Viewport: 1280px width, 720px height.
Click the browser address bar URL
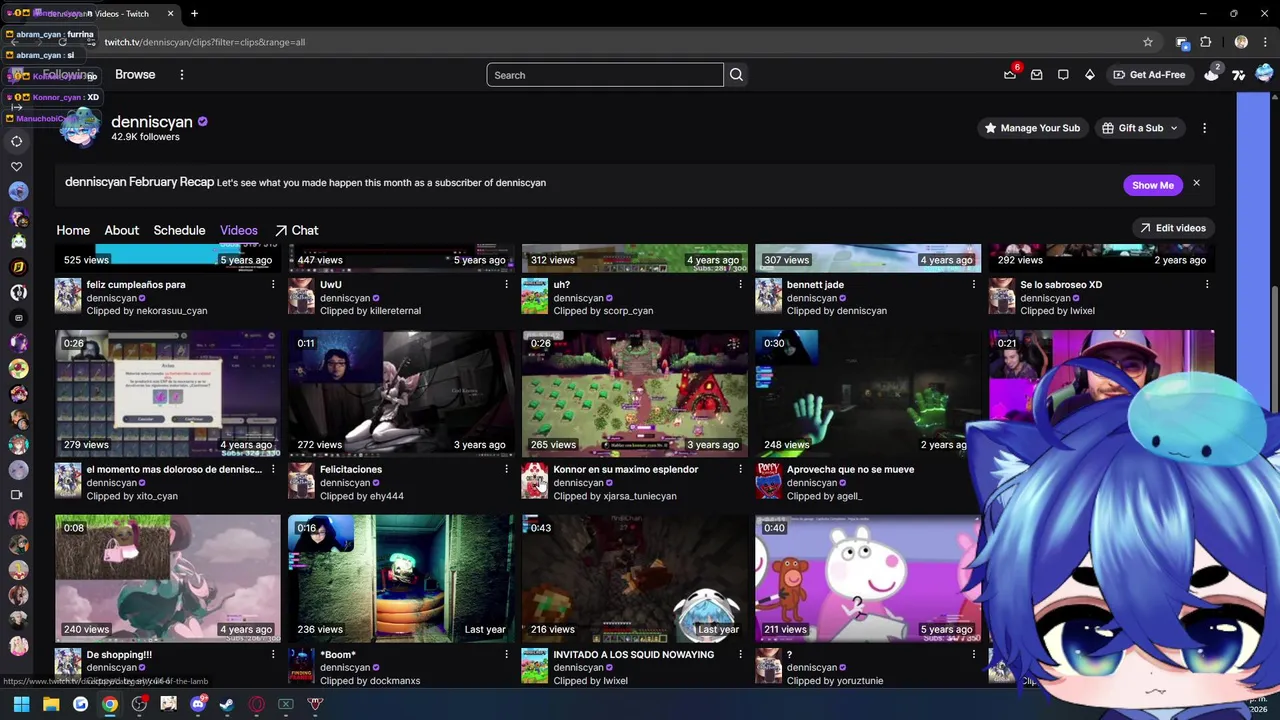[205, 42]
